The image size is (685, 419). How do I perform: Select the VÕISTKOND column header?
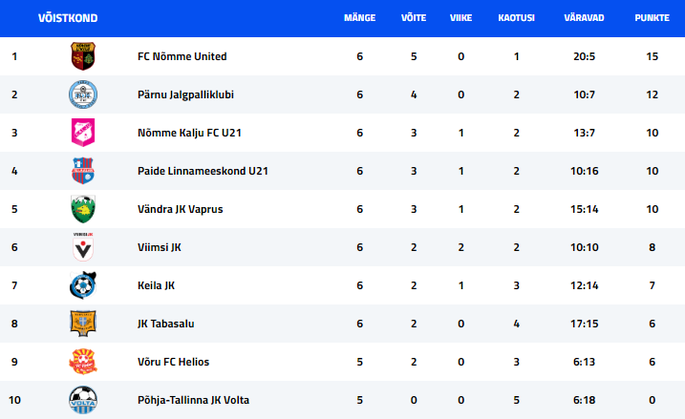click(x=68, y=18)
